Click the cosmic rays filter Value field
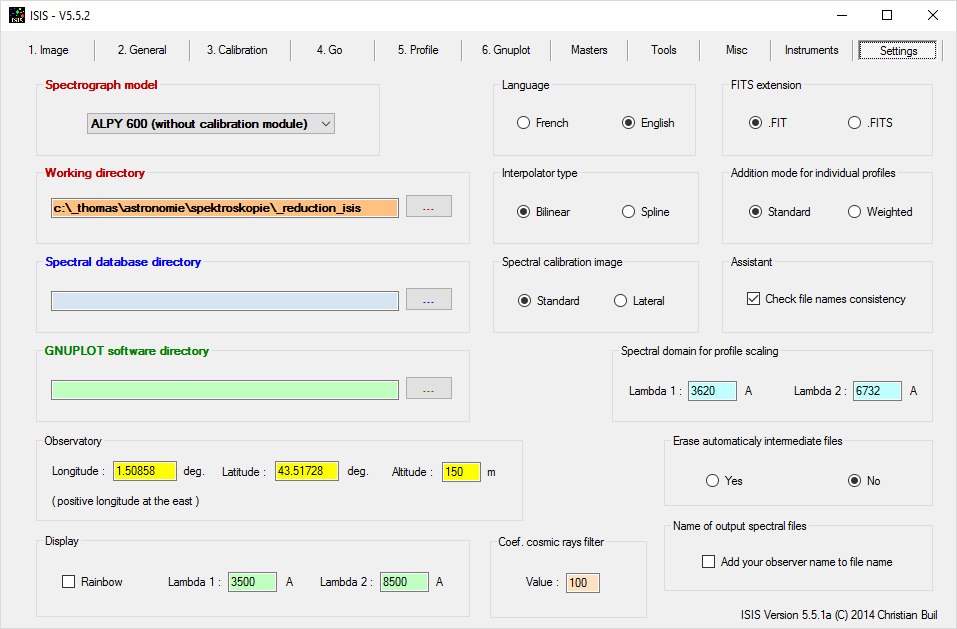 coord(582,583)
